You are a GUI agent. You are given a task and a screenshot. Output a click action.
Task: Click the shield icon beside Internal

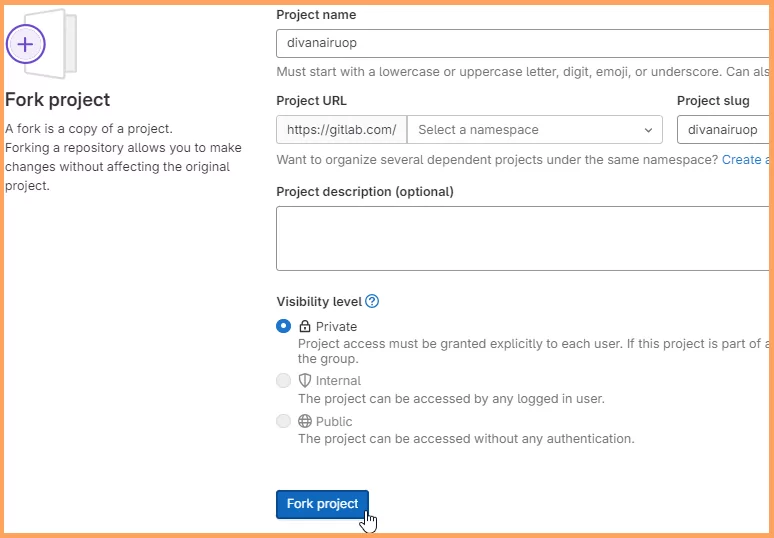pyautogui.click(x=305, y=380)
